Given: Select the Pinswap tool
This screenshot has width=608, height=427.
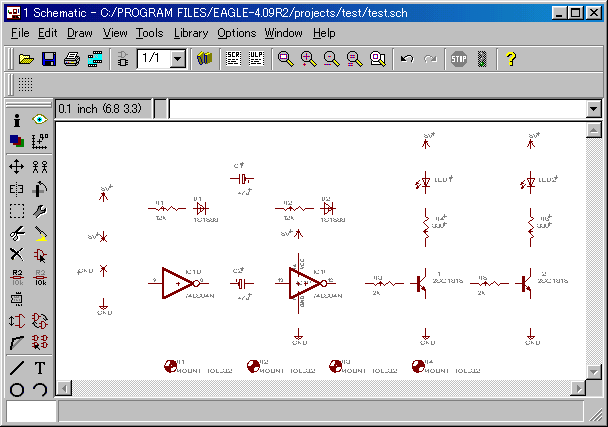Looking at the screenshot, I should click(x=17, y=321).
